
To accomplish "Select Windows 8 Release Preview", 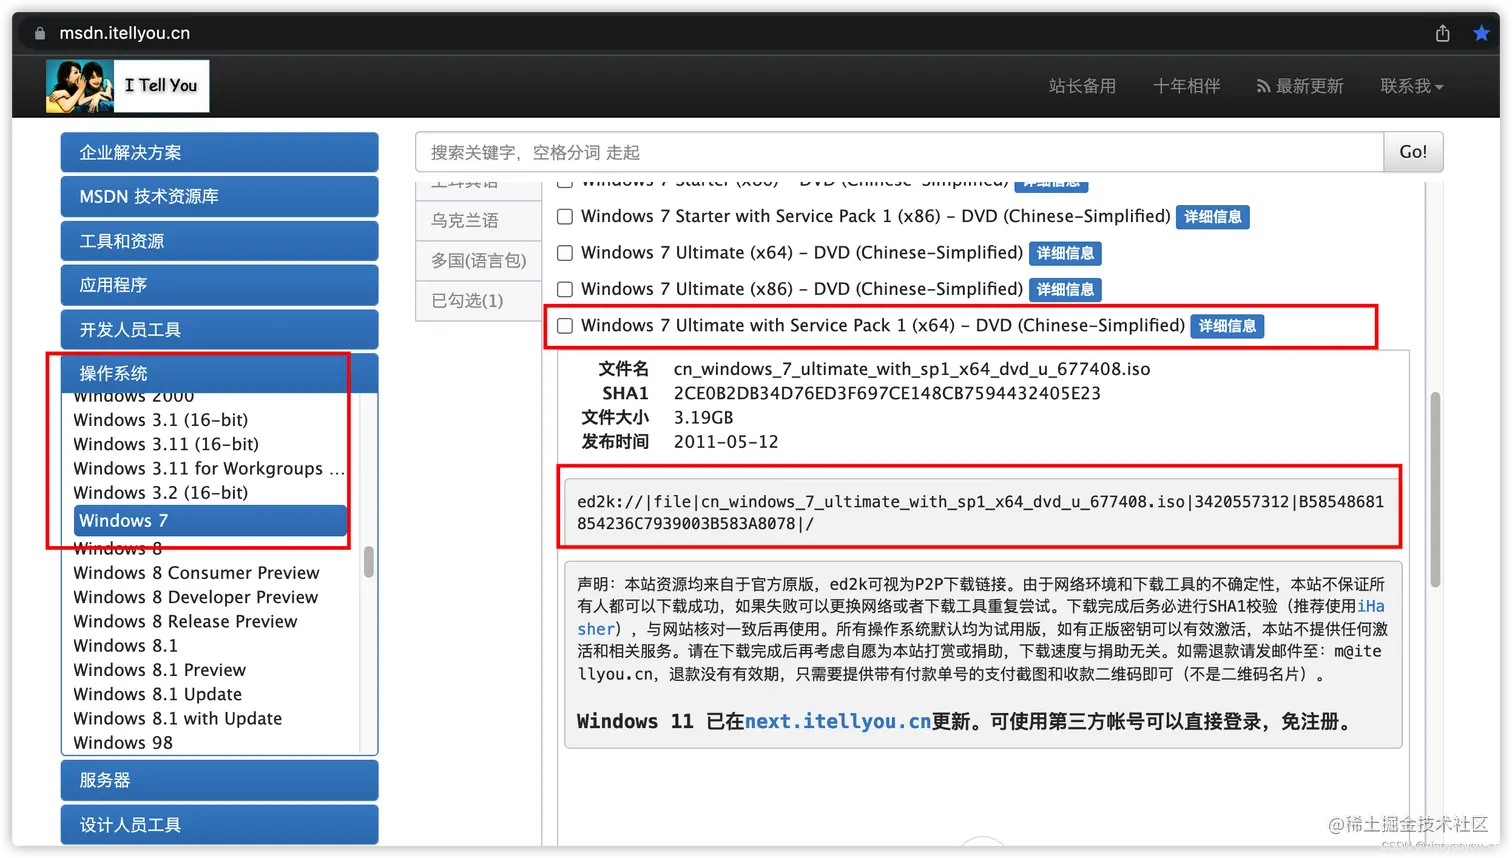I will click(x=185, y=621).
